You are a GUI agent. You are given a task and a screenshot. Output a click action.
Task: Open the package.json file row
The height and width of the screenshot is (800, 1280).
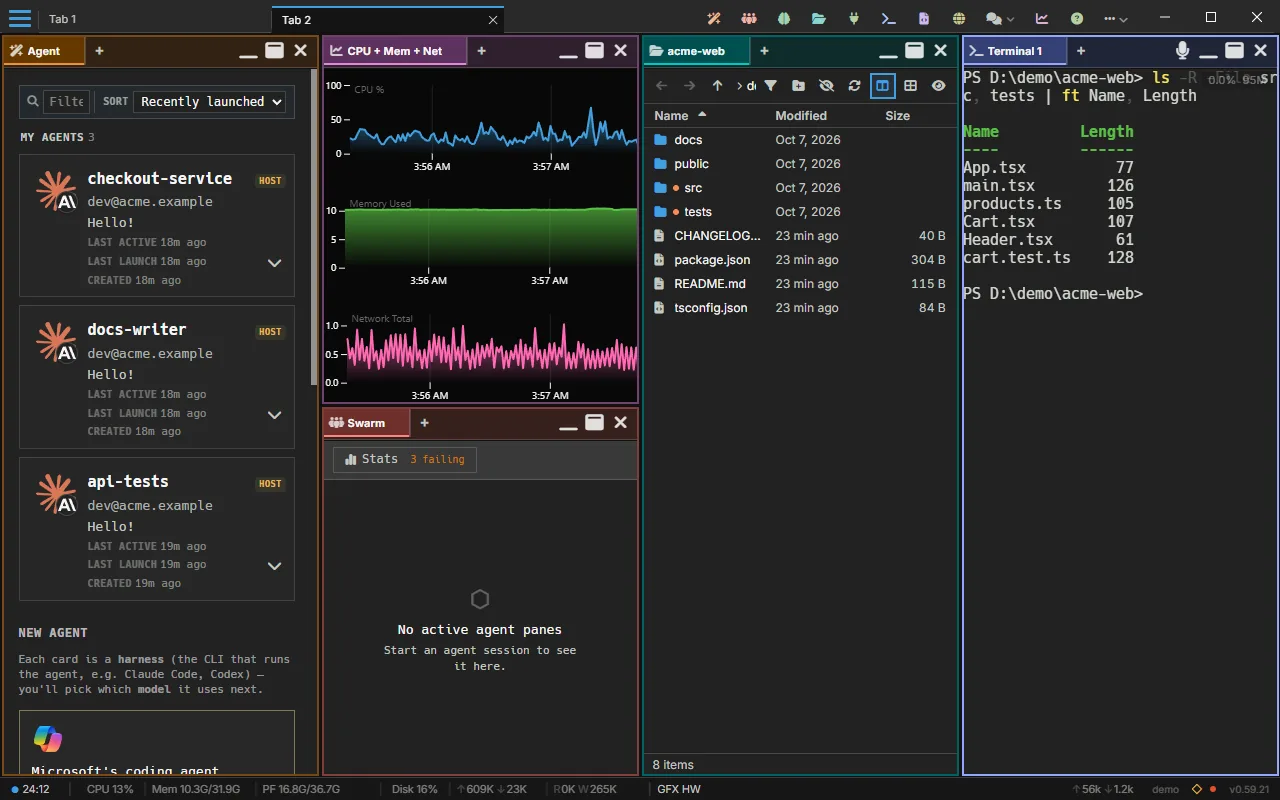click(800, 260)
